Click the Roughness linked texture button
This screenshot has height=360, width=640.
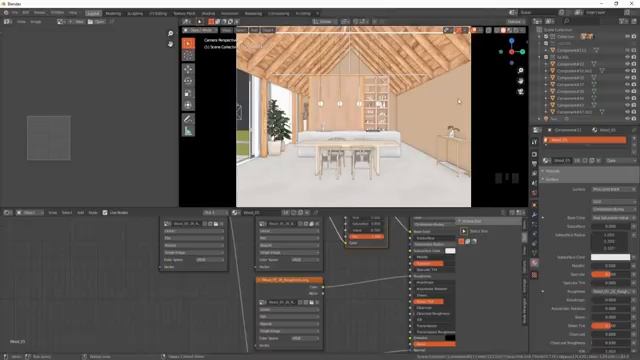pyautogui.click(x=613, y=291)
